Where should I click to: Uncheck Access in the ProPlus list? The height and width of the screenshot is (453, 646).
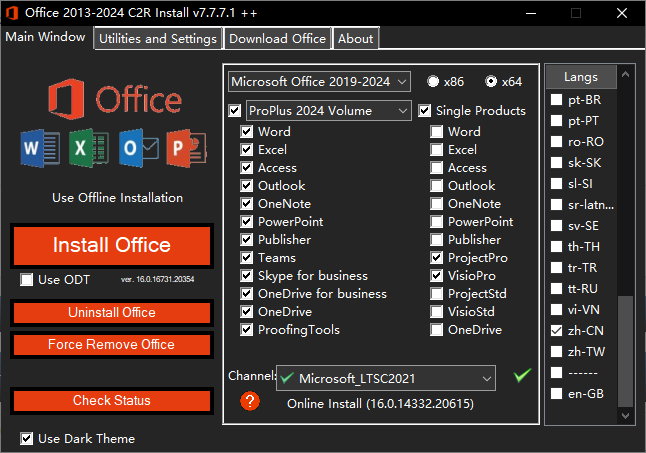[247, 168]
